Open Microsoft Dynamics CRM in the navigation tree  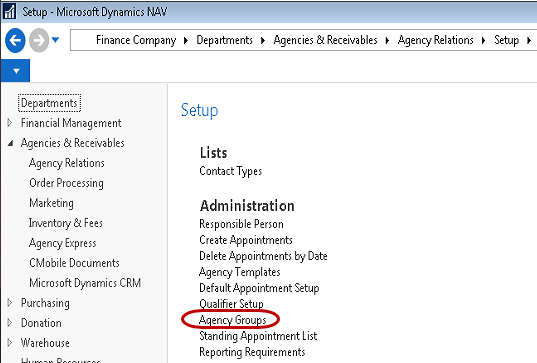[x=85, y=283]
